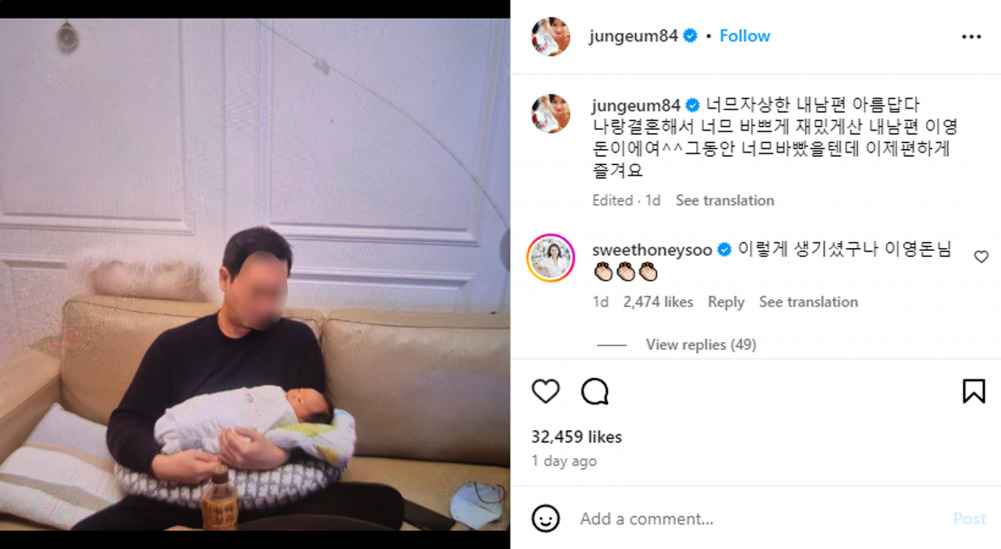Follow jungeum84

click(x=744, y=36)
